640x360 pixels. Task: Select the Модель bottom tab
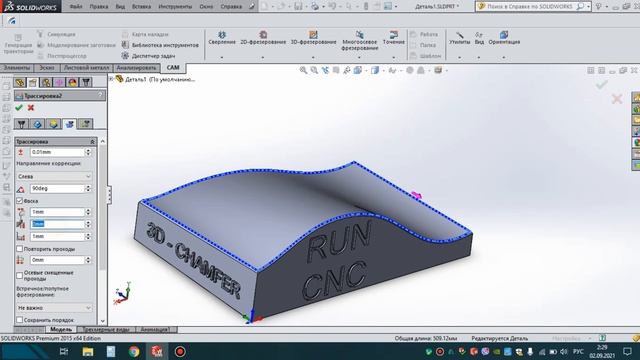pos(61,329)
